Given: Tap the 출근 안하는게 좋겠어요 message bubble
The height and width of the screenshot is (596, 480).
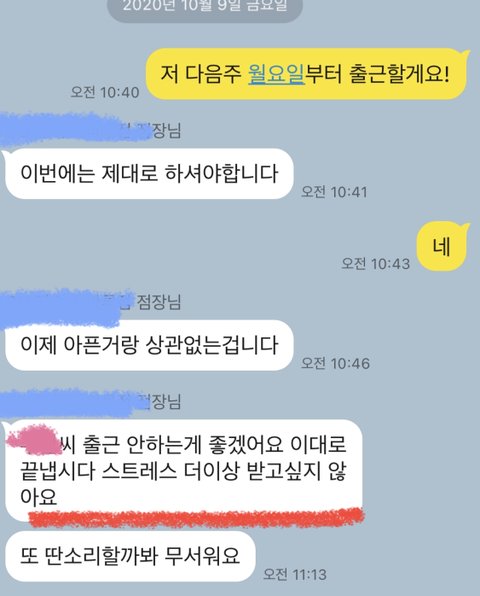Looking at the screenshot, I should tap(184, 470).
